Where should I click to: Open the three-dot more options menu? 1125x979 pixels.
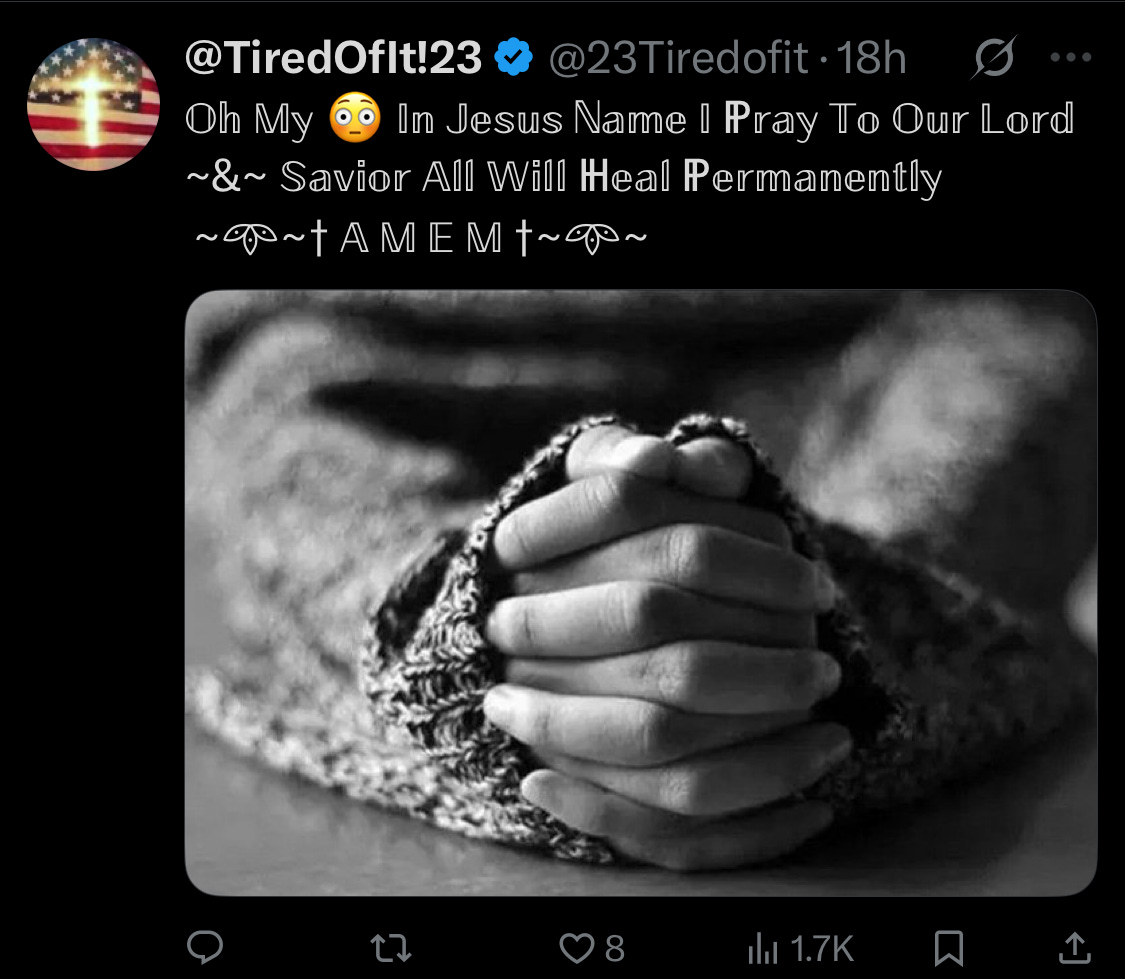click(x=1070, y=57)
